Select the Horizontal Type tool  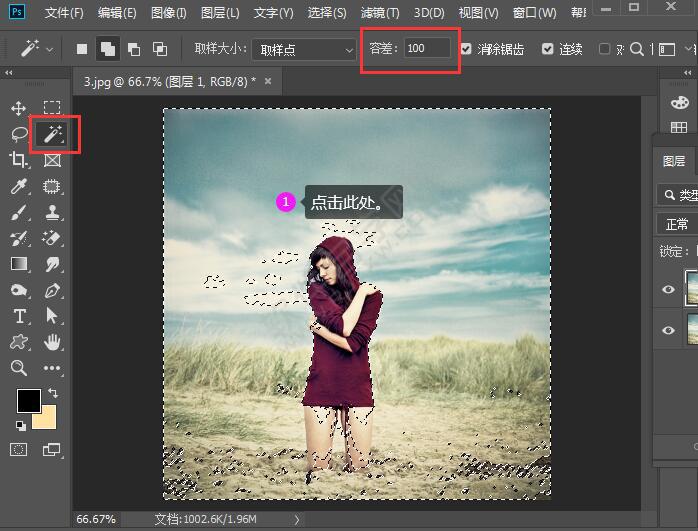pyautogui.click(x=18, y=316)
